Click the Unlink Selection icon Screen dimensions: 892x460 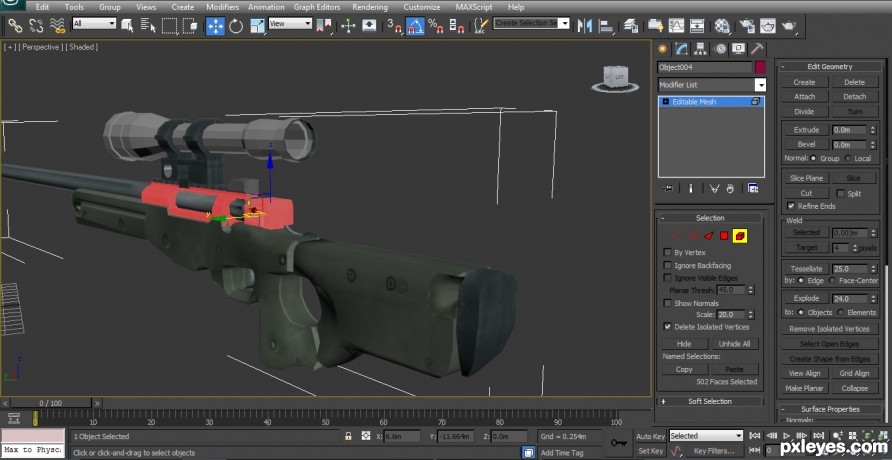(36, 26)
